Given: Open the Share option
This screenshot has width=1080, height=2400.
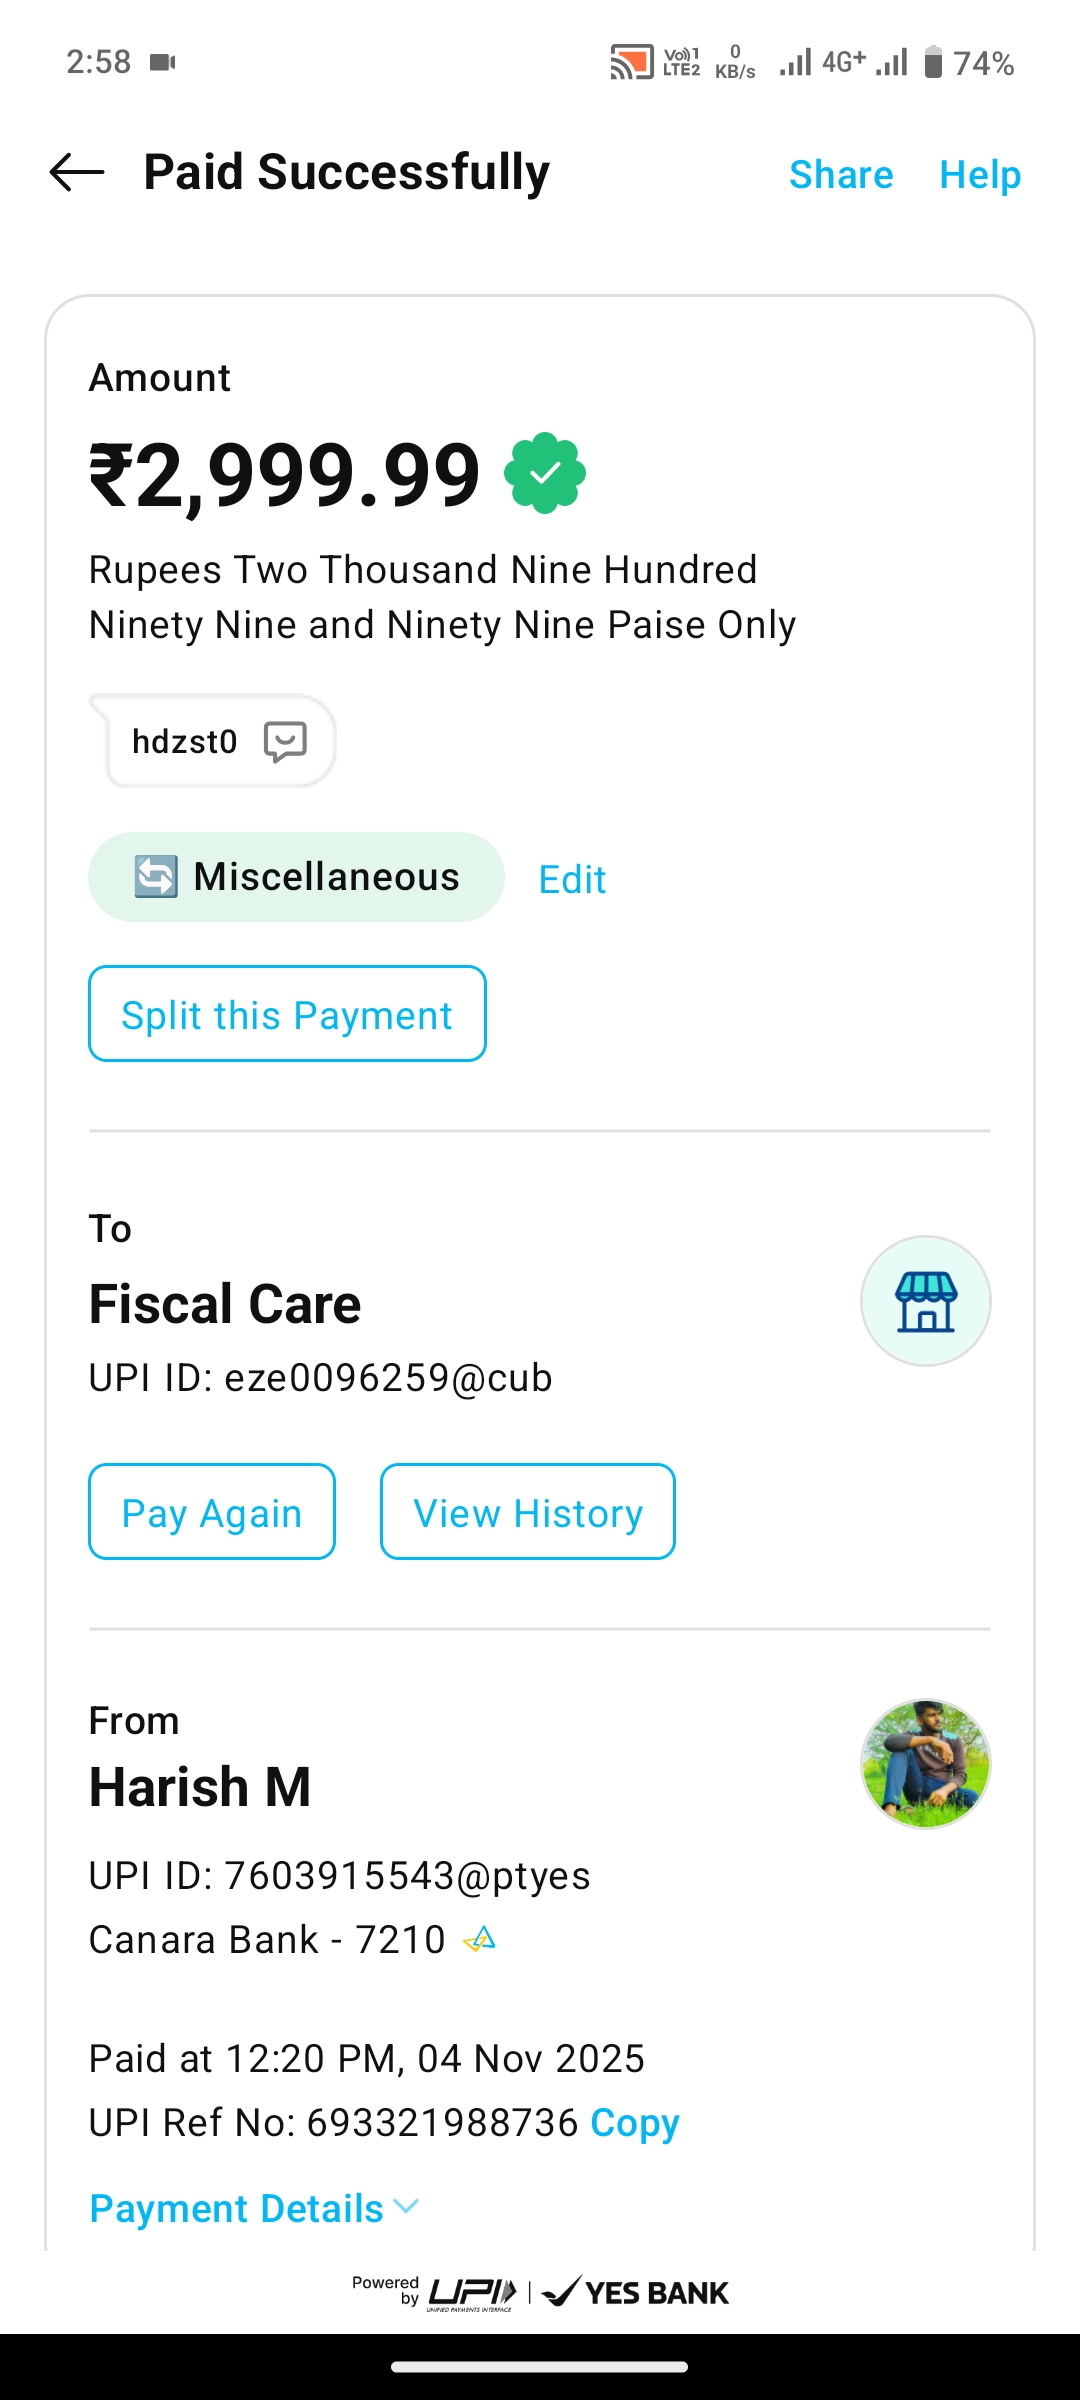Looking at the screenshot, I should [x=841, y=174].
